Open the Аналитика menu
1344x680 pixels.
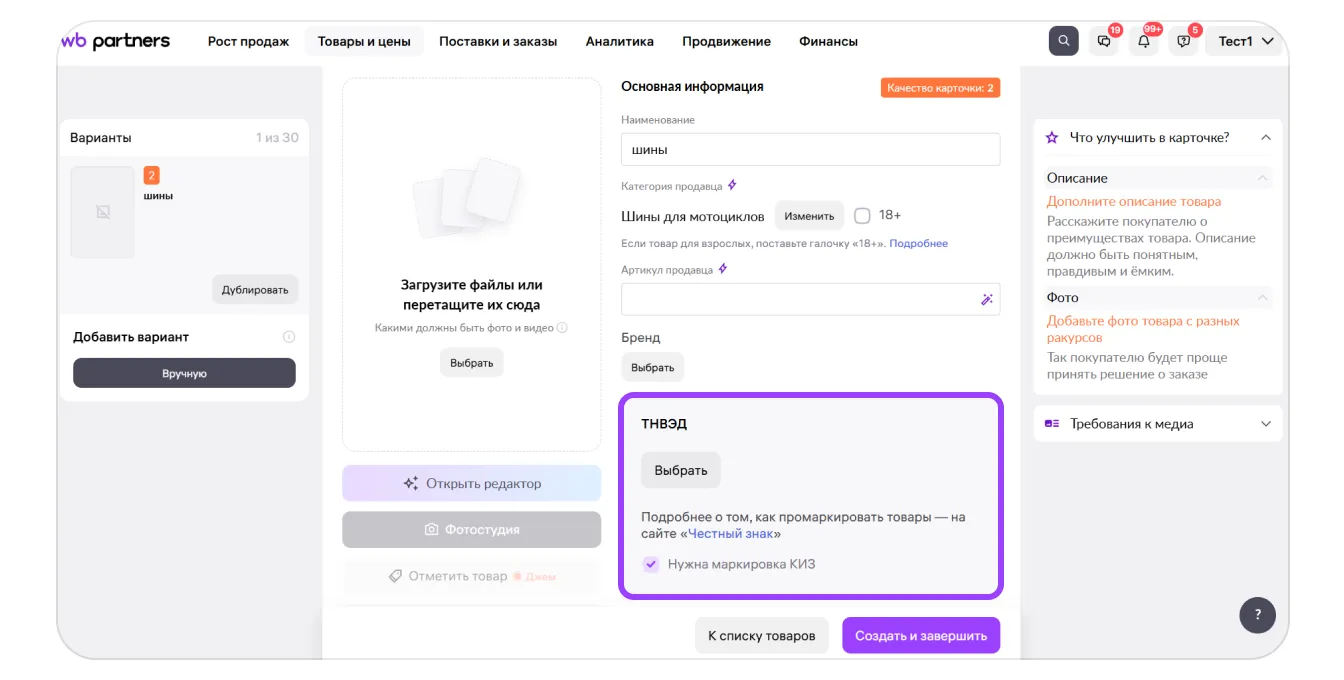619,41
